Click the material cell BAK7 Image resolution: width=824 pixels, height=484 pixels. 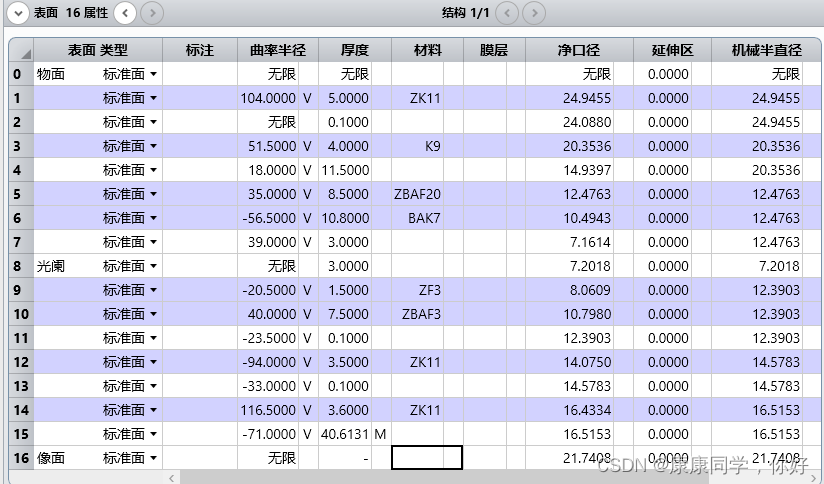pyautogui.click(x=417, y=218)
